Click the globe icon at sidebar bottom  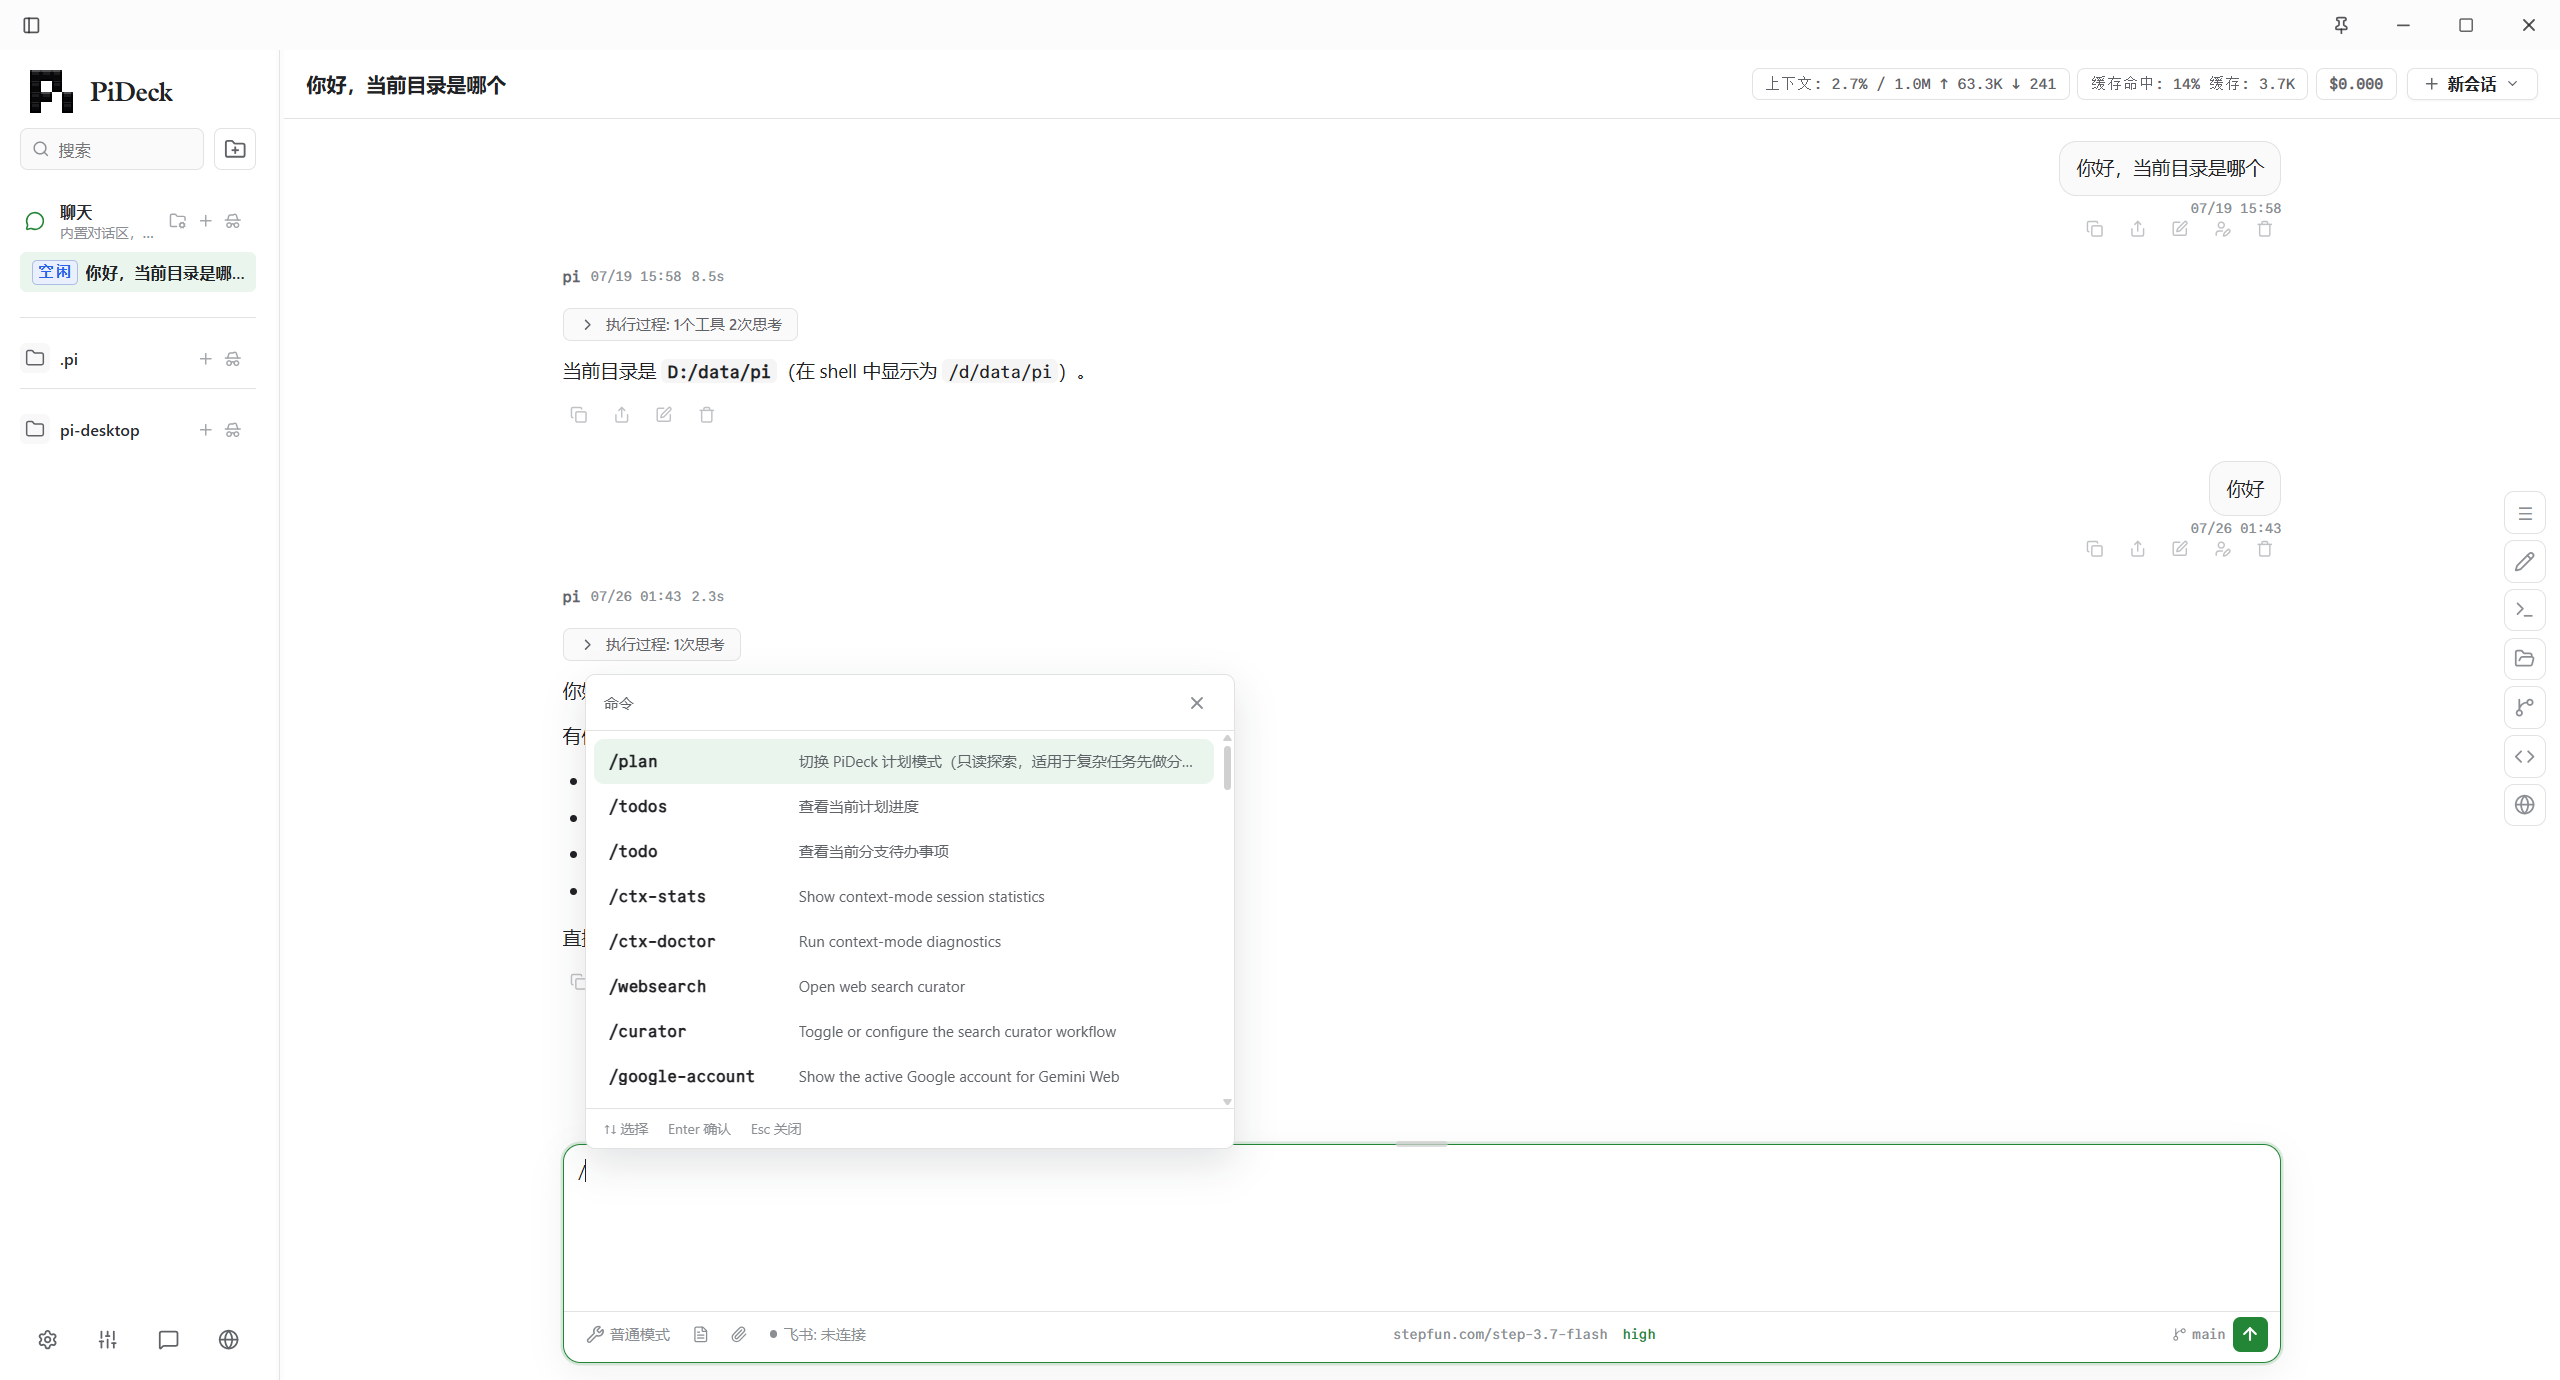(x=229, y=1340)
